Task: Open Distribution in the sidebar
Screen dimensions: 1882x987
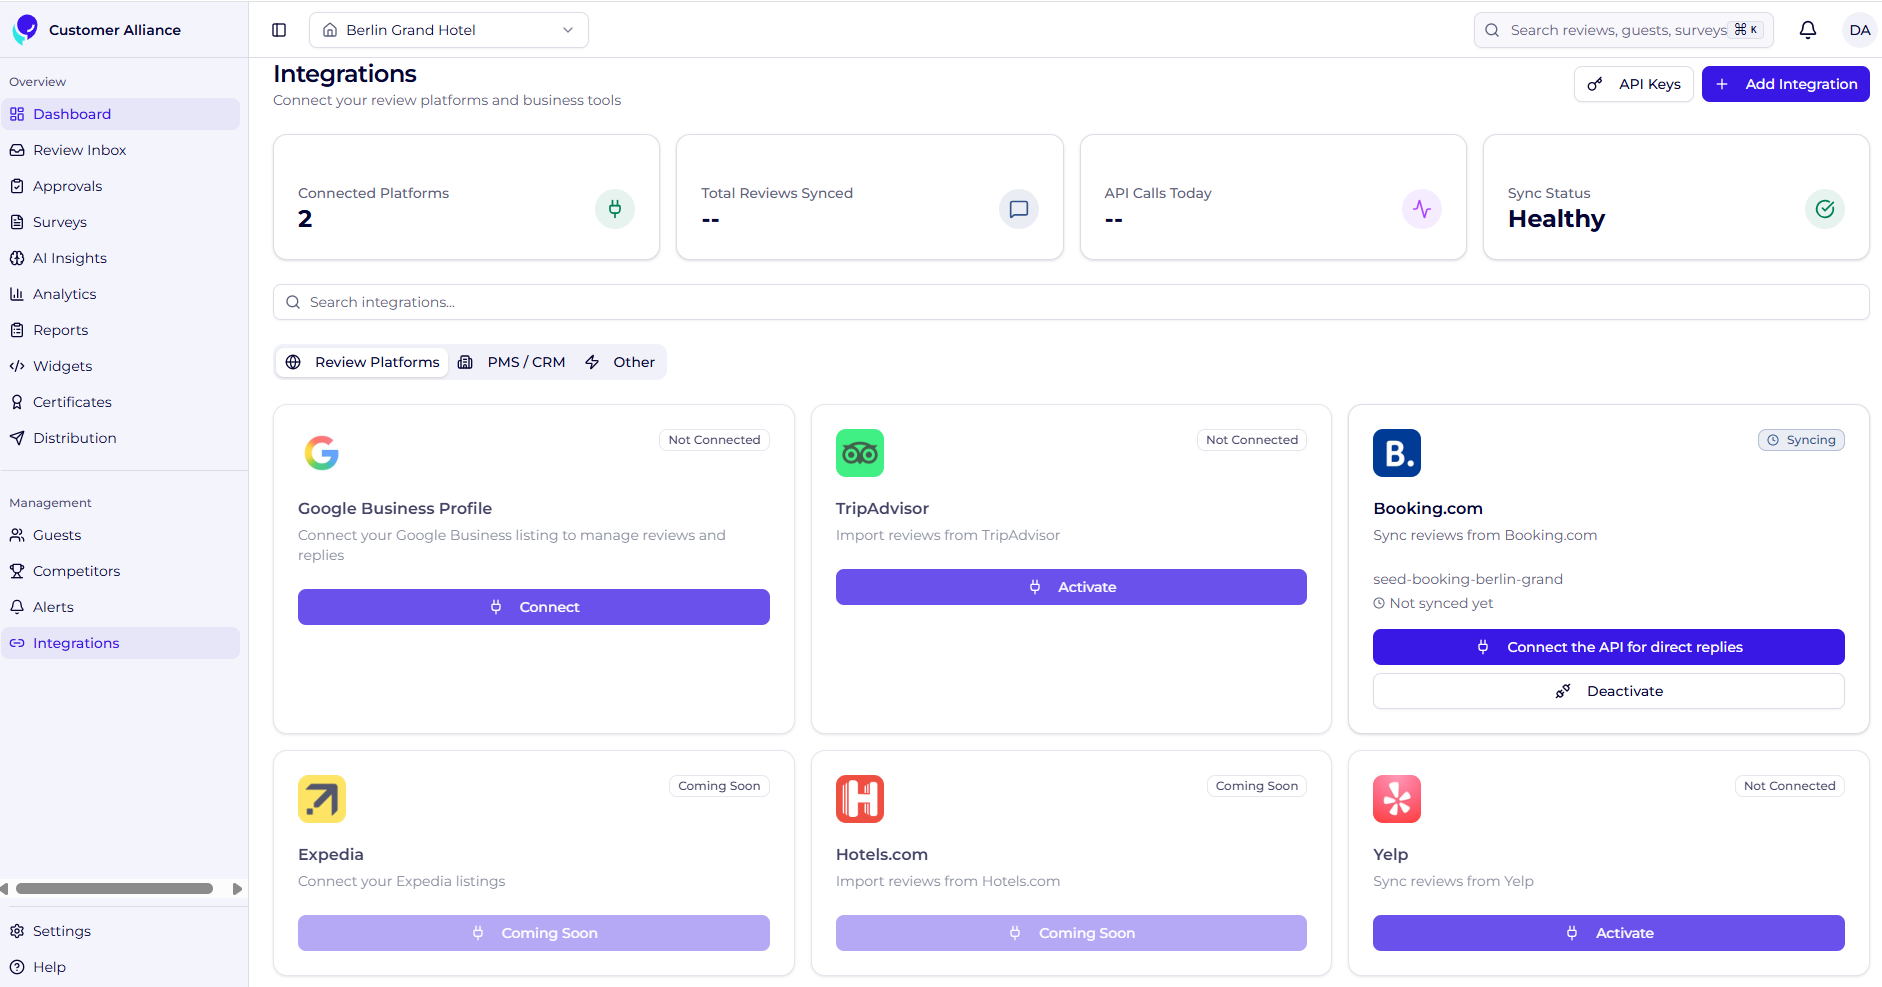Action: (x=121, y=438)
